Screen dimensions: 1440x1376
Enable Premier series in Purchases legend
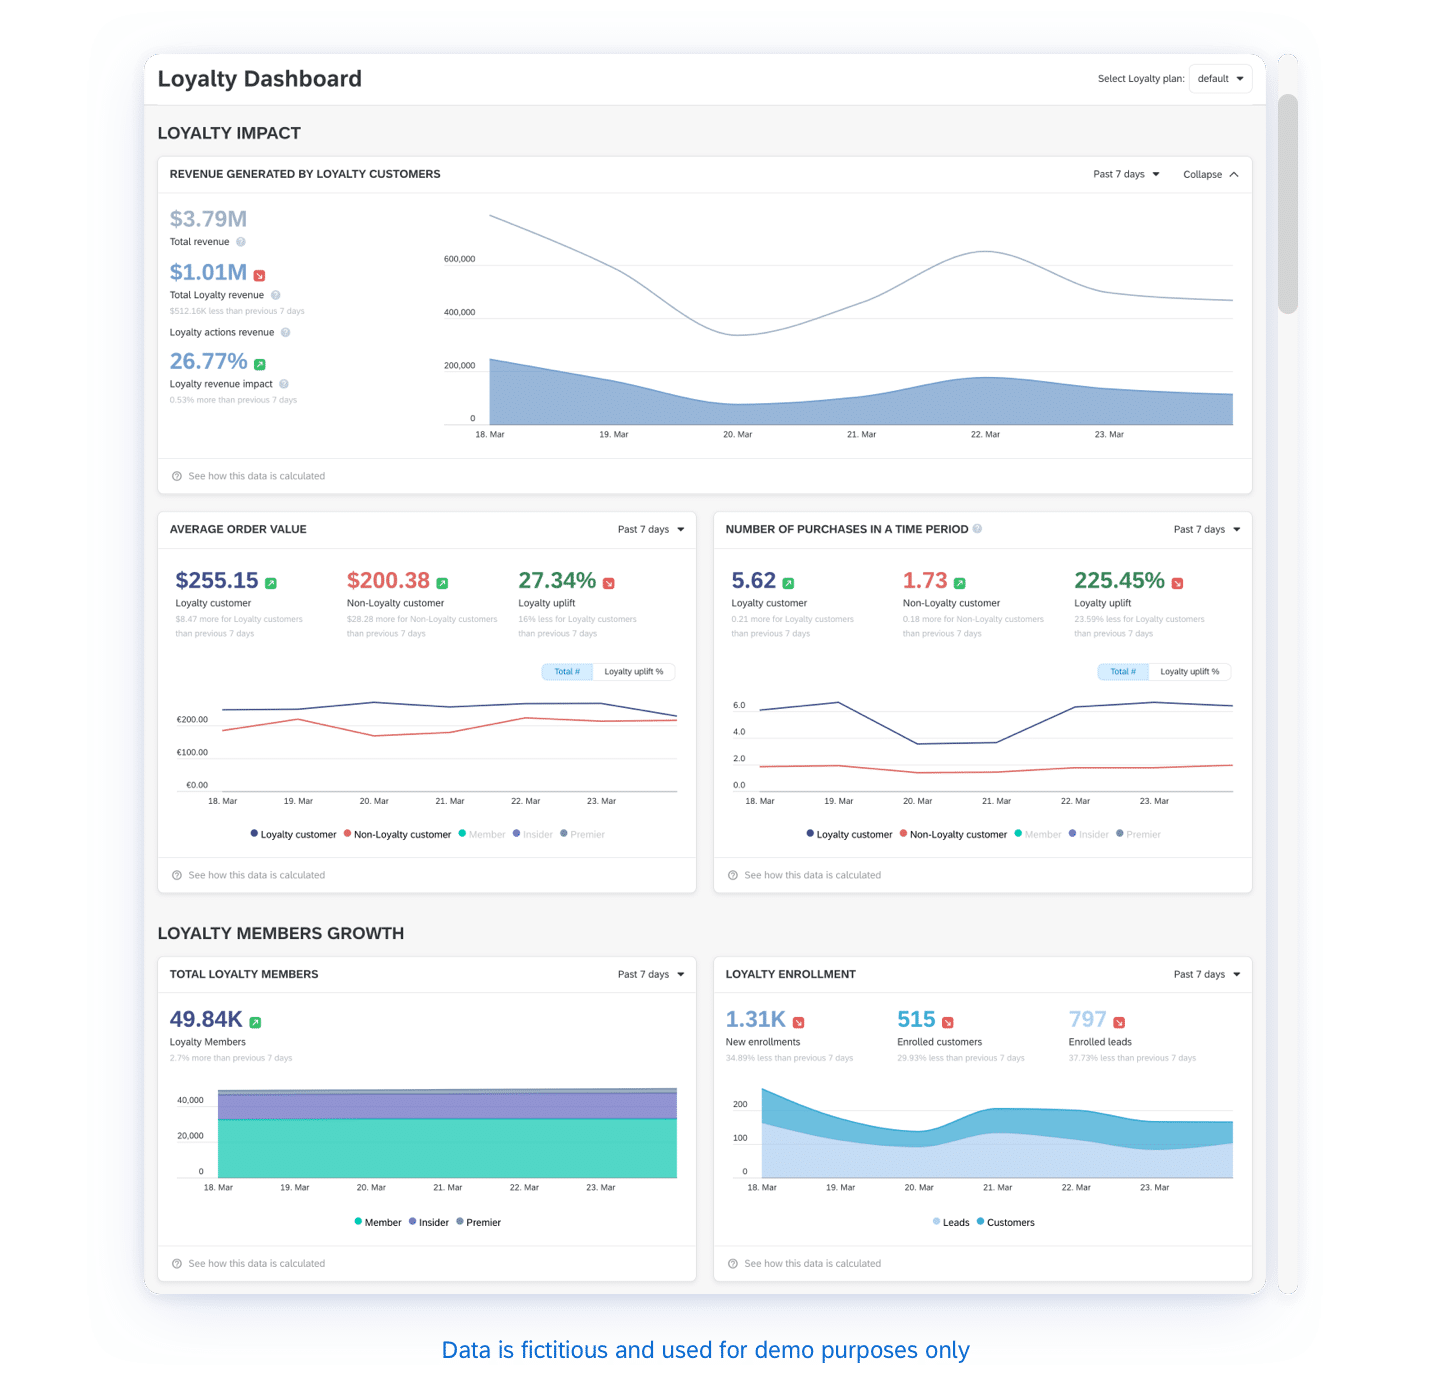click(1138, 834)
